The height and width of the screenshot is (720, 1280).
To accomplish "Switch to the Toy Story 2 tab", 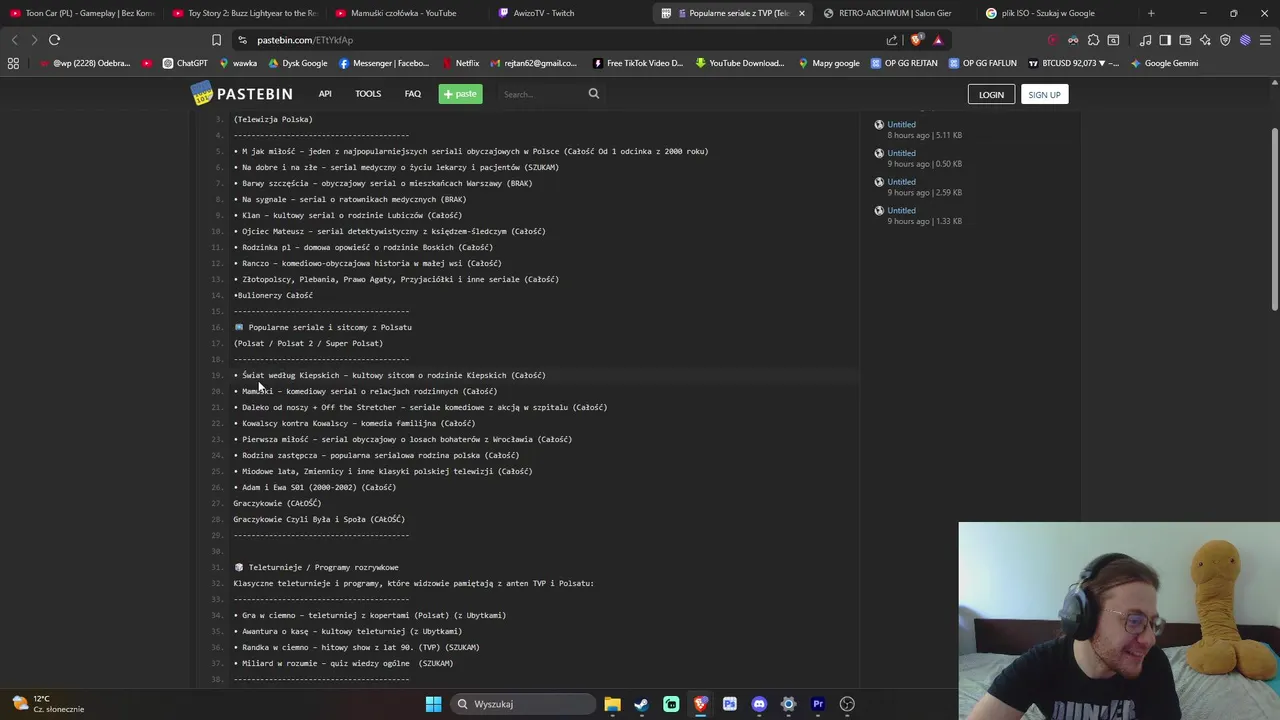I will coord(244,13).
